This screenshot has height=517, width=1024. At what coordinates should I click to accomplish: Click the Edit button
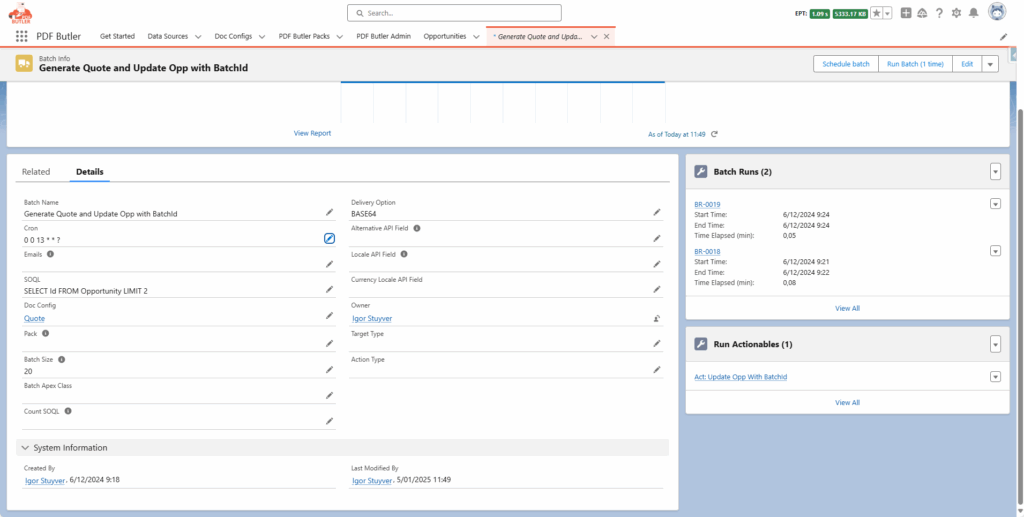967,64
